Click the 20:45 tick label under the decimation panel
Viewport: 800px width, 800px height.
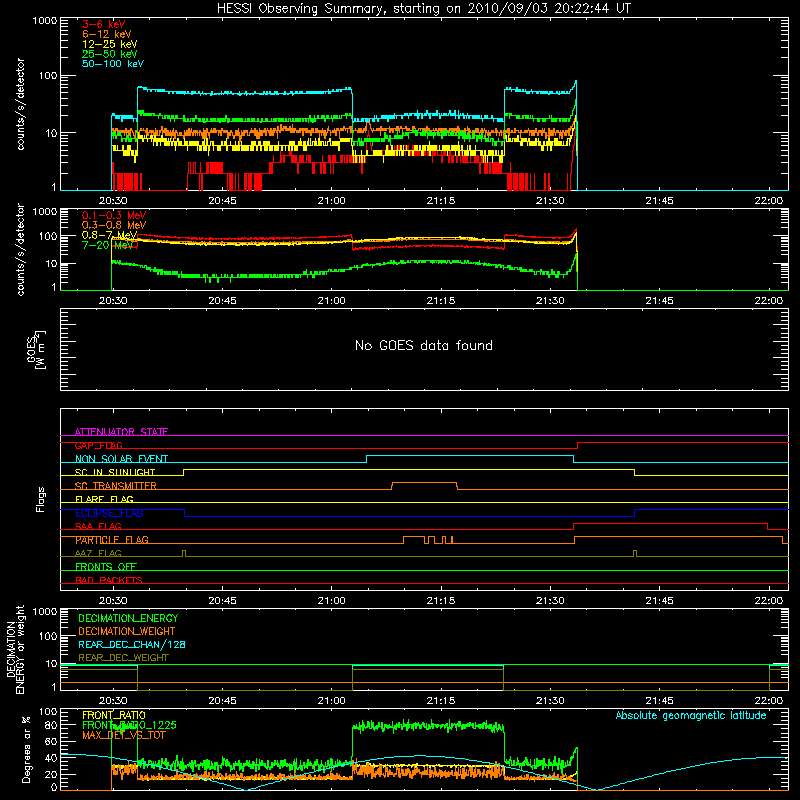pos(222,701)
